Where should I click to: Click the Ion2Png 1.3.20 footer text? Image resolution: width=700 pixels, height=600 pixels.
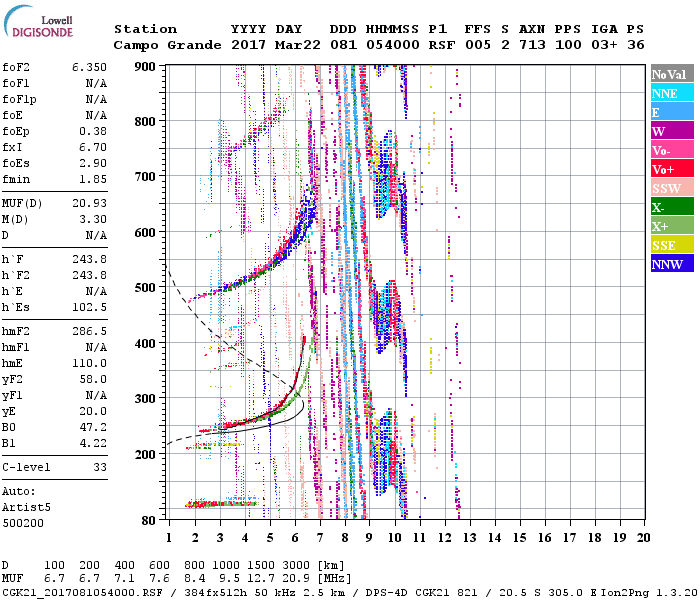[649, 593]
